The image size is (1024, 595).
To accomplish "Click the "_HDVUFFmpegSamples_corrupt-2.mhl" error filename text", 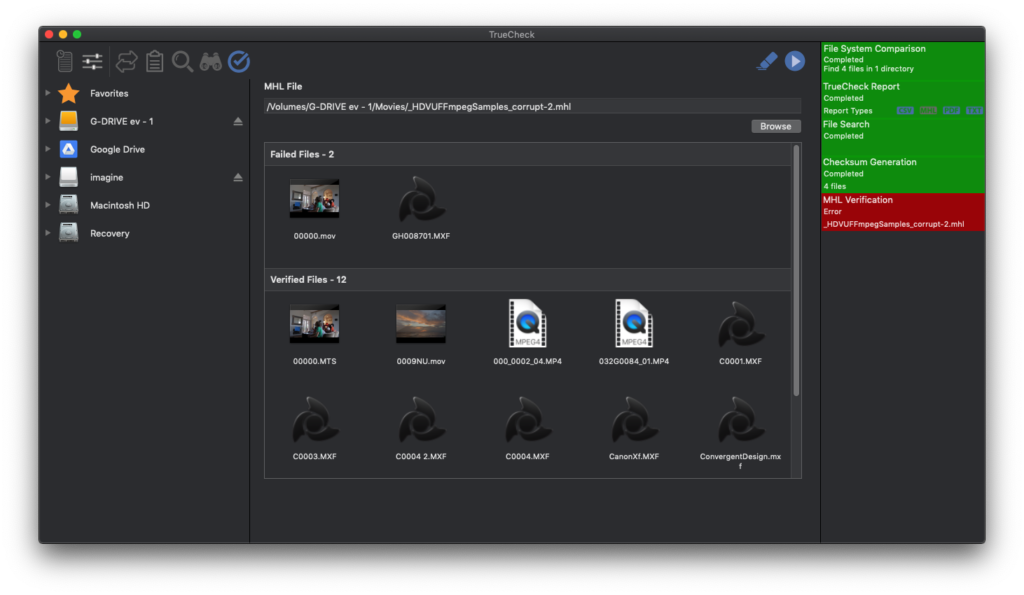I will pyautogui.click(x=893, y=224).
